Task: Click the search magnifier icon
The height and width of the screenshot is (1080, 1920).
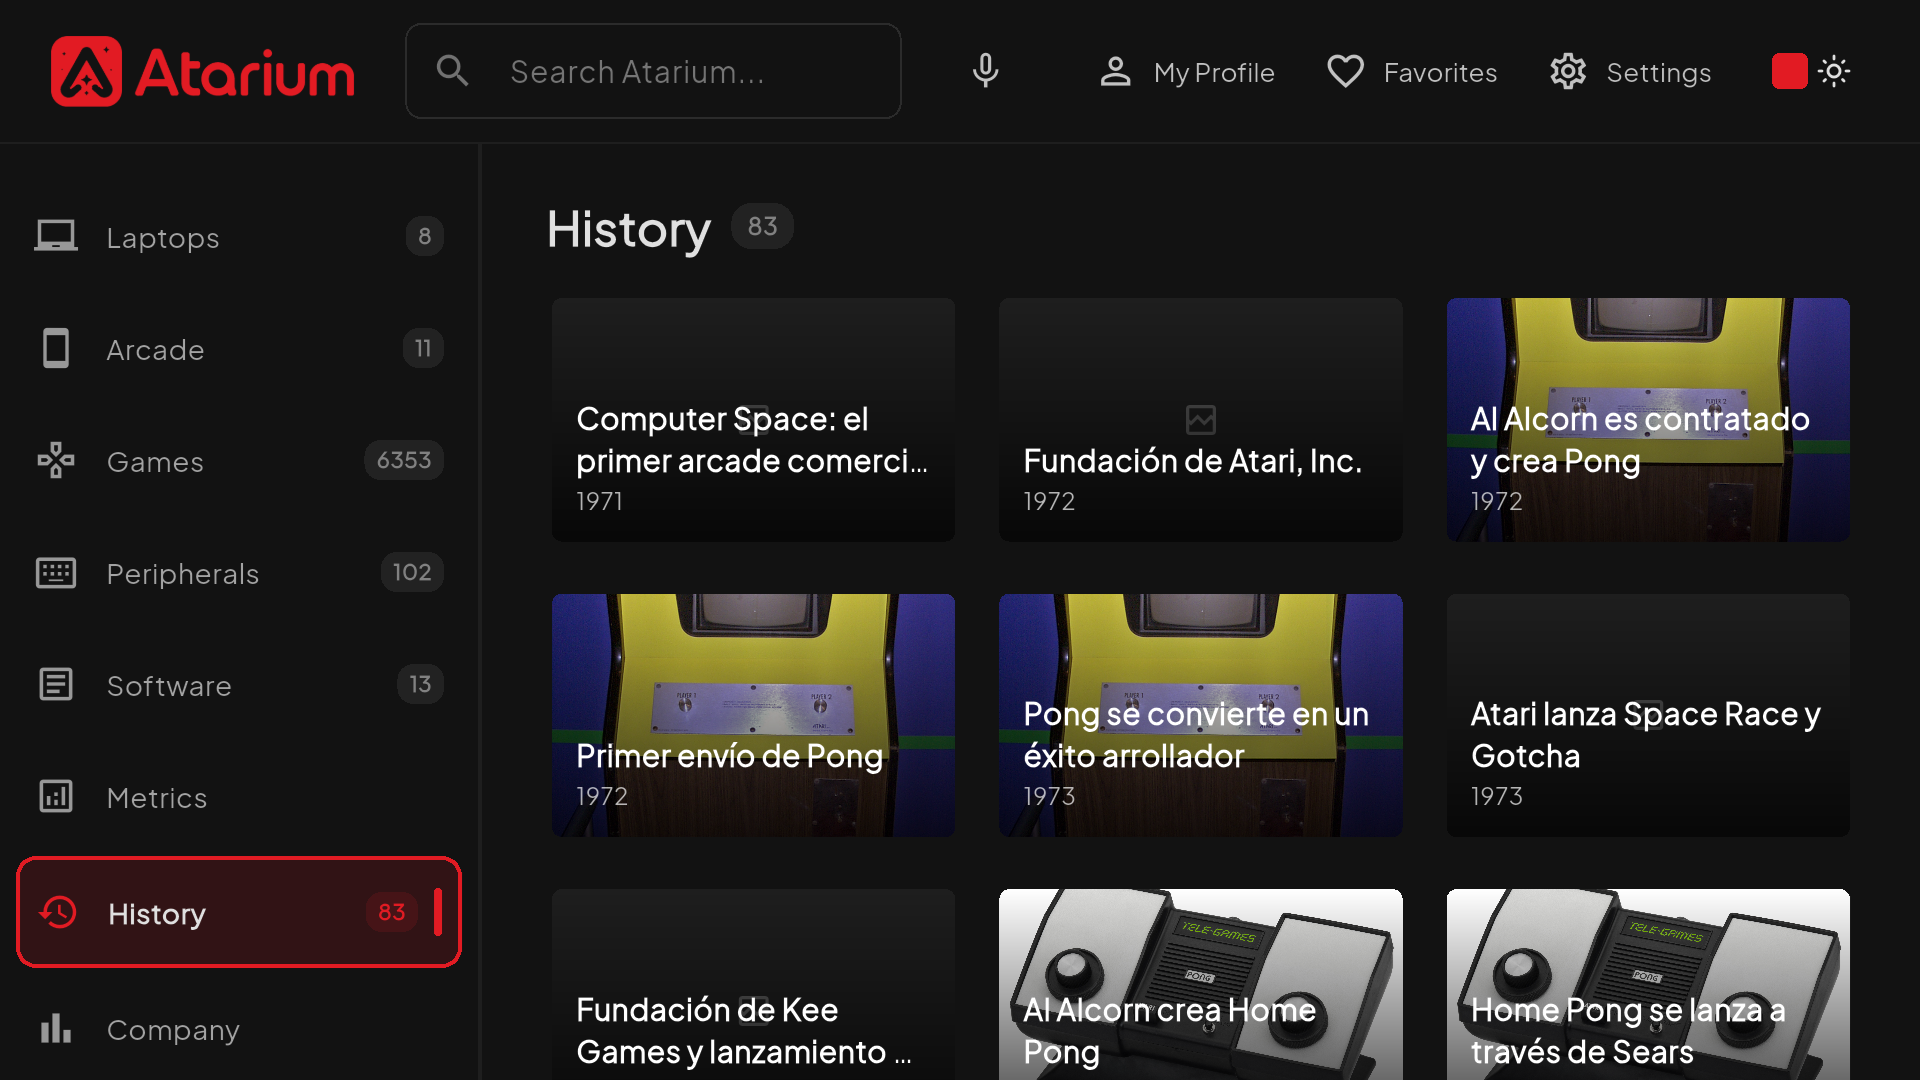Action: pos(453,71)
